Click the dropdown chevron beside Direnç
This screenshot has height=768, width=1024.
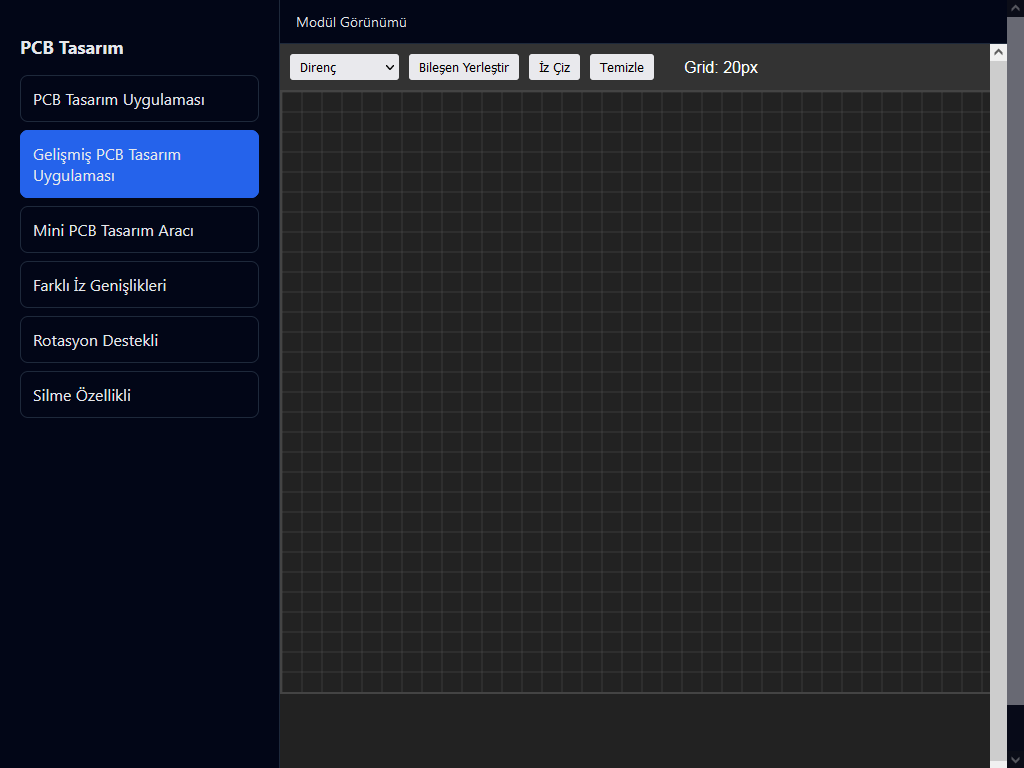[x=389, y=67]
